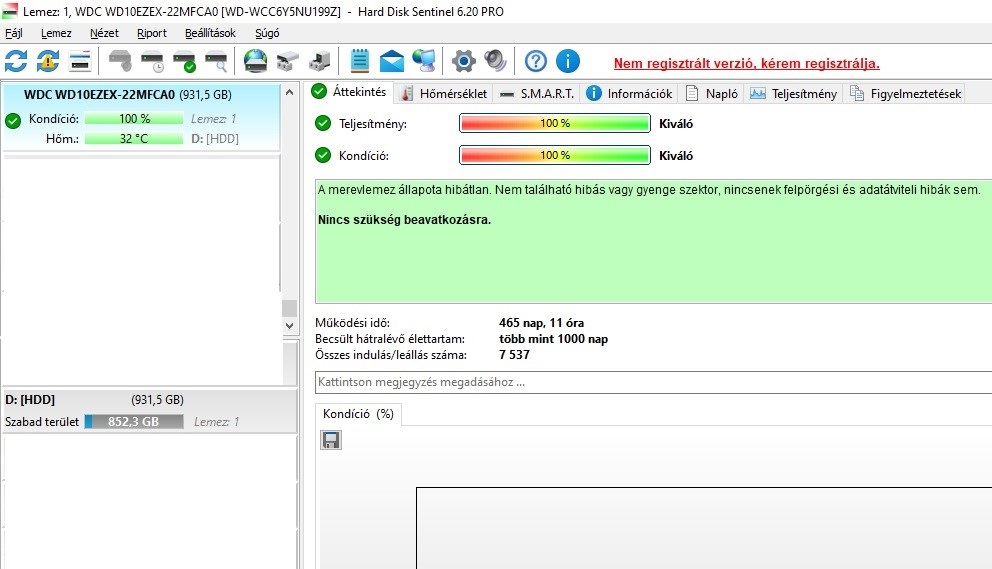992x569 pixels.
Task: Click the green check icon in disk list
Action: [x=13, y=120]
